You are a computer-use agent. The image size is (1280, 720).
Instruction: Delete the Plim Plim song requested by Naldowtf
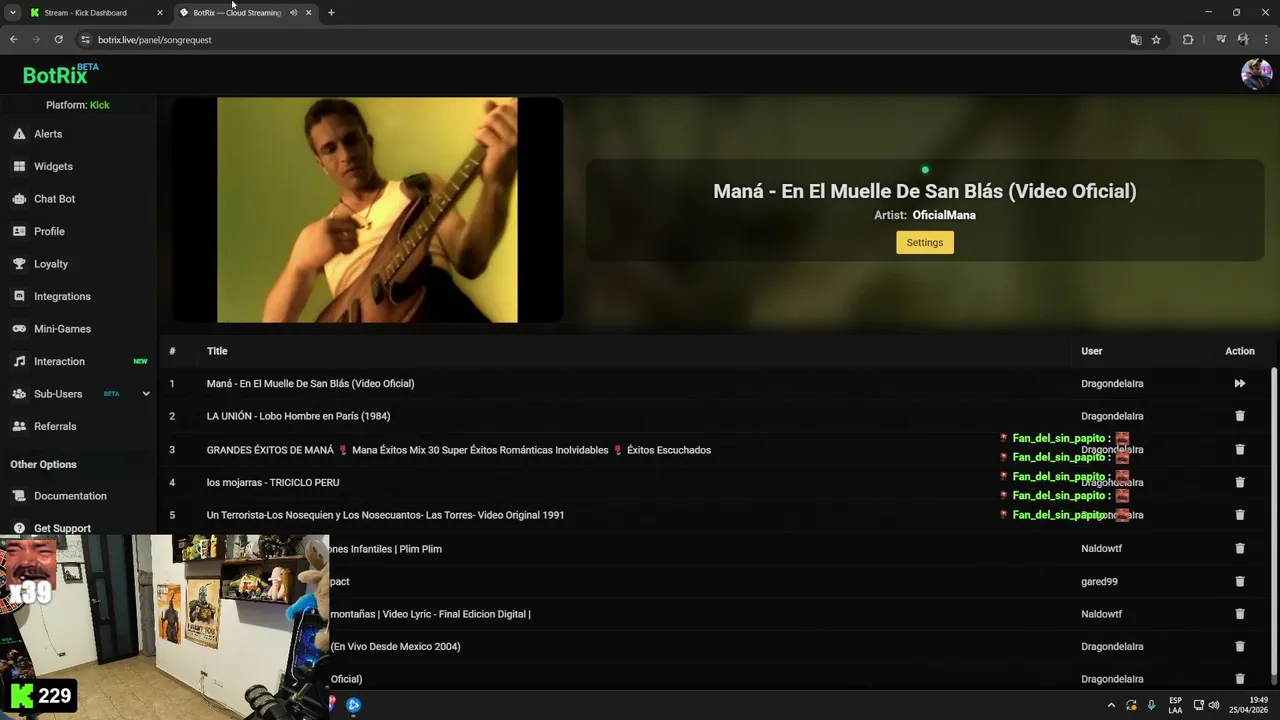pos(1239,548)
